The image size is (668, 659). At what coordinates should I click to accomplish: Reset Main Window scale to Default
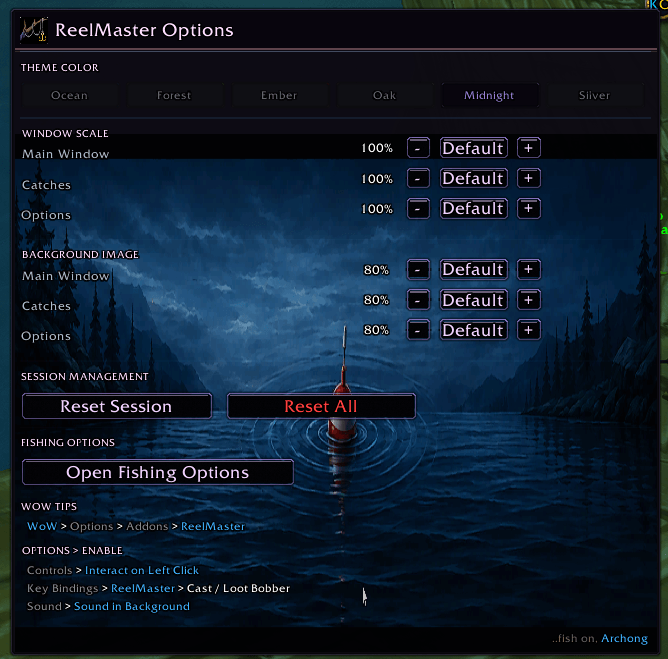click(x=473, y=148)
